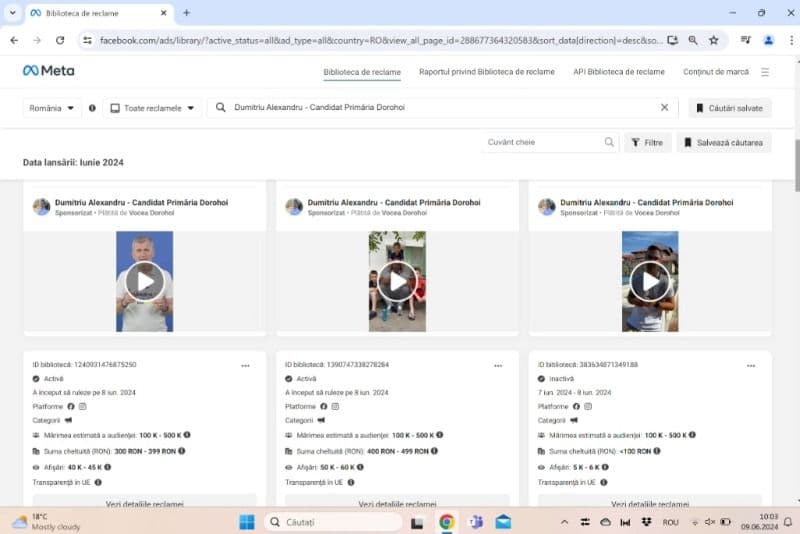
Task: Click info icon beside 400 RON - 499 RON
Action: (x=434, y=451)
